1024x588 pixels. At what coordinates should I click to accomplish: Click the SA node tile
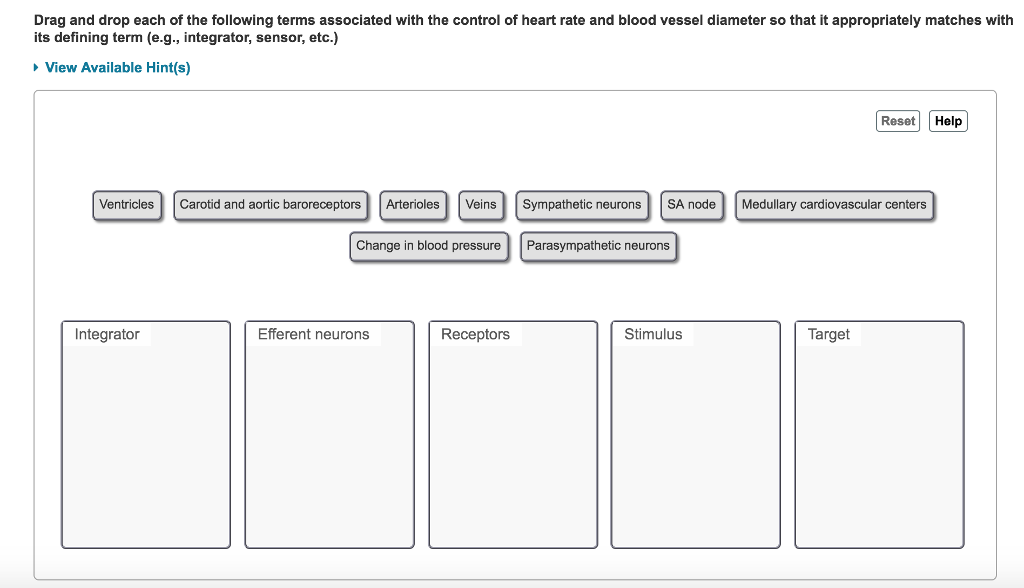coord(692,205)
